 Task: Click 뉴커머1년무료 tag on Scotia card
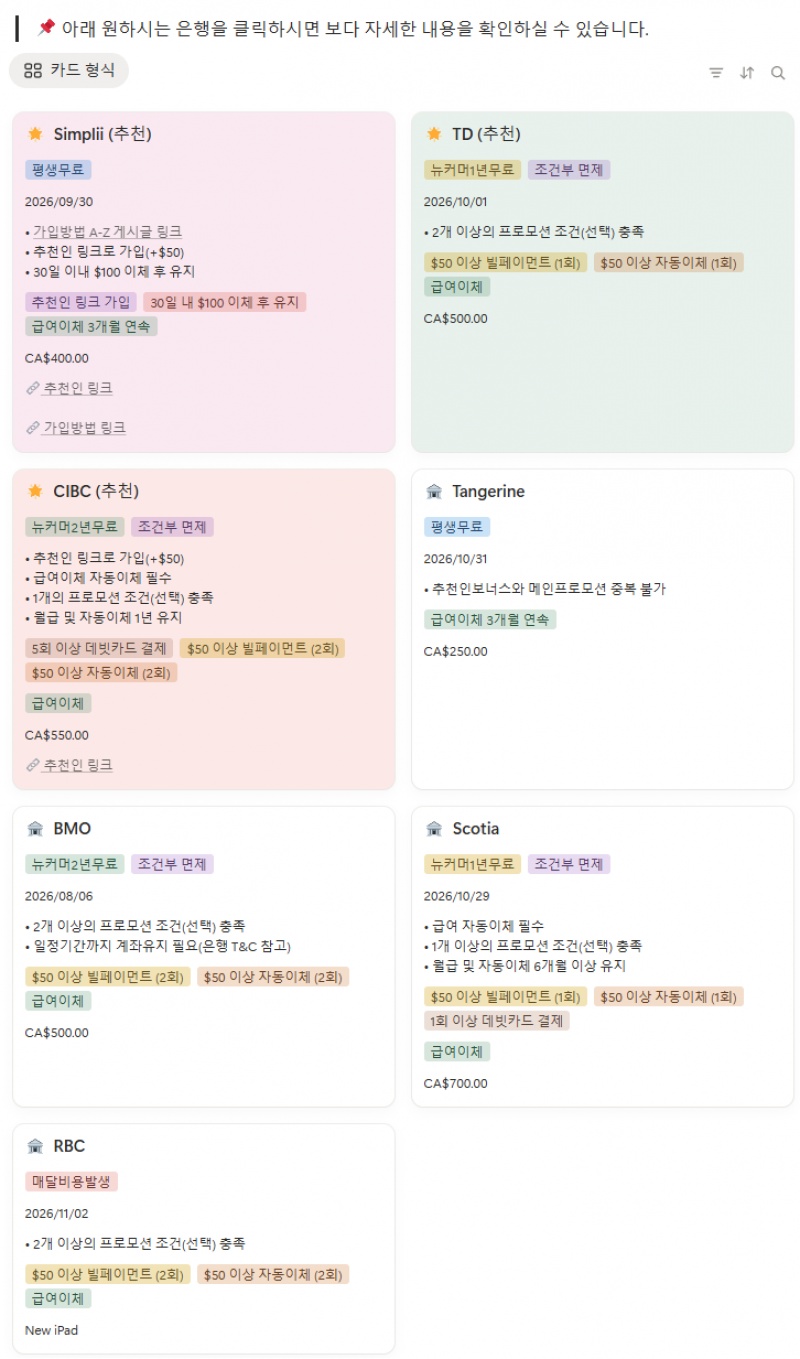click(x=472, y=864)
